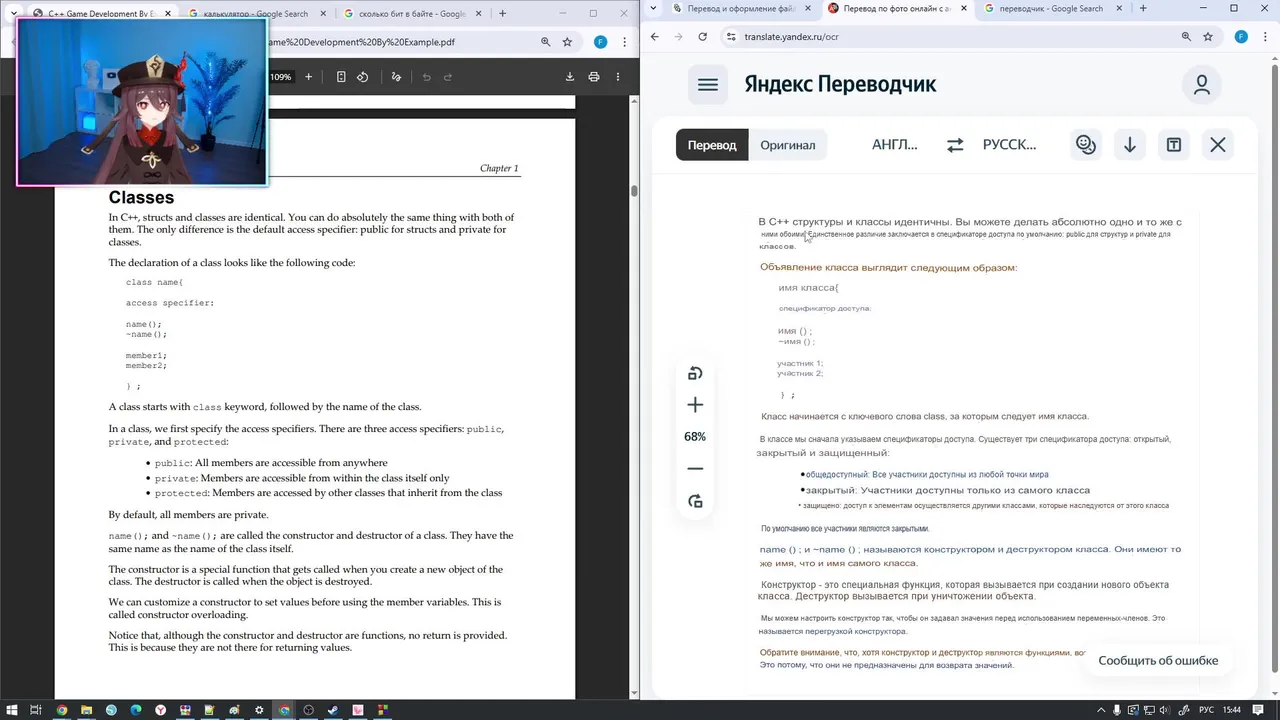Viewport: 1280px width, 720px height.
Task: Rotate the translated image
Action: coord(695,373)
